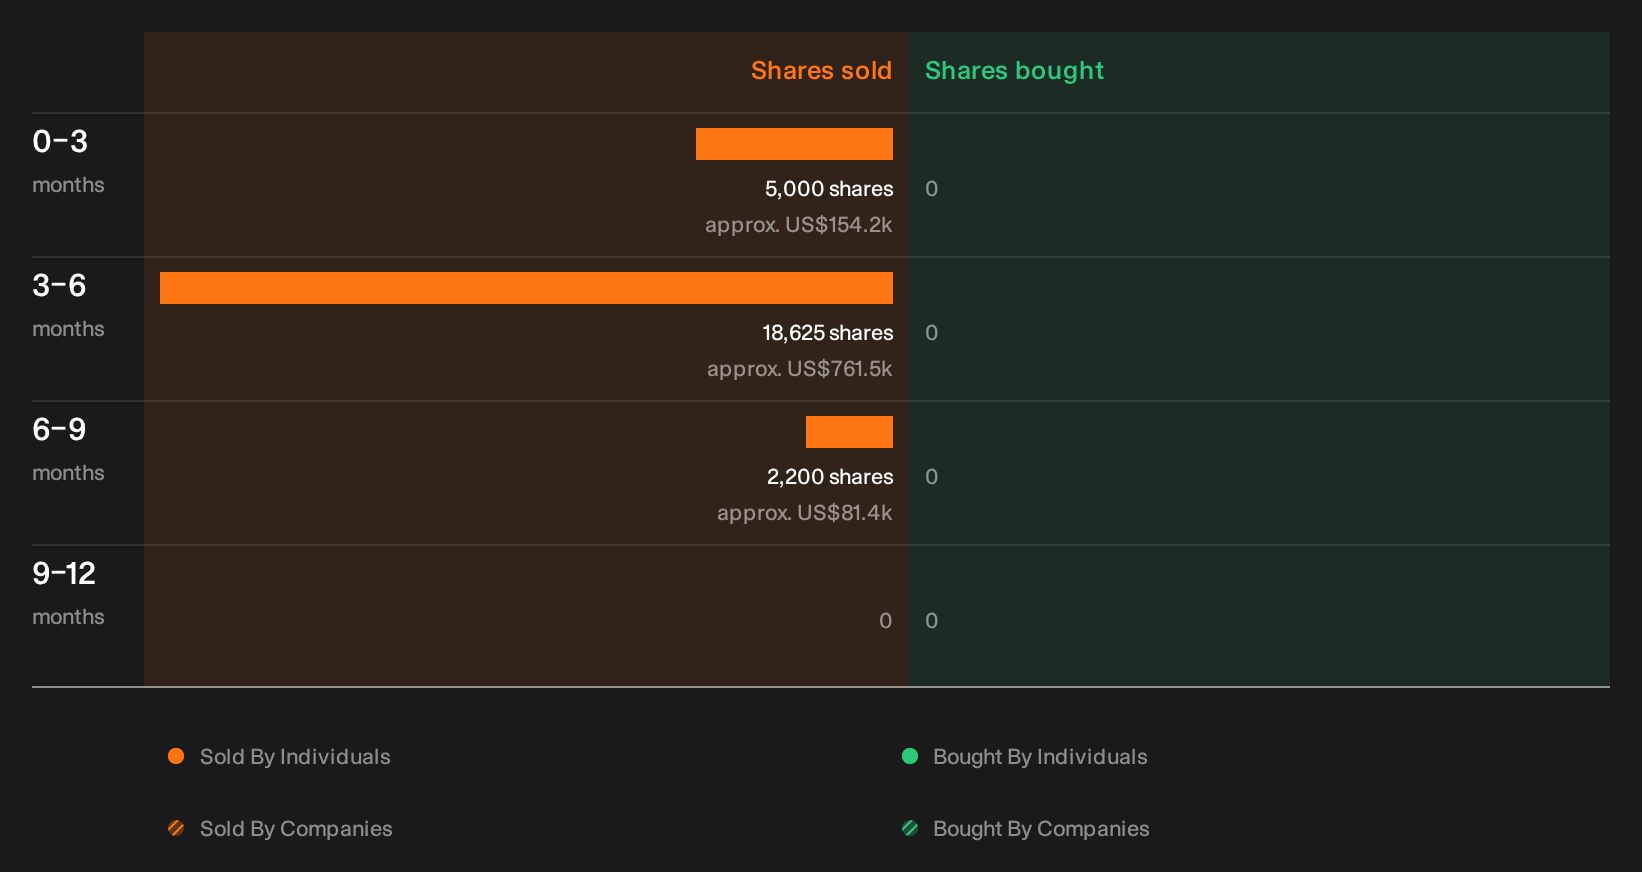
Task: Click the striped Sold By Companies legend icon
Action: coord(176,828)
